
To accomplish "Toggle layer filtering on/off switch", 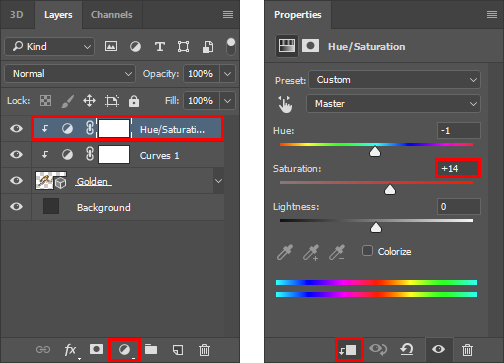I will [231, 46].
